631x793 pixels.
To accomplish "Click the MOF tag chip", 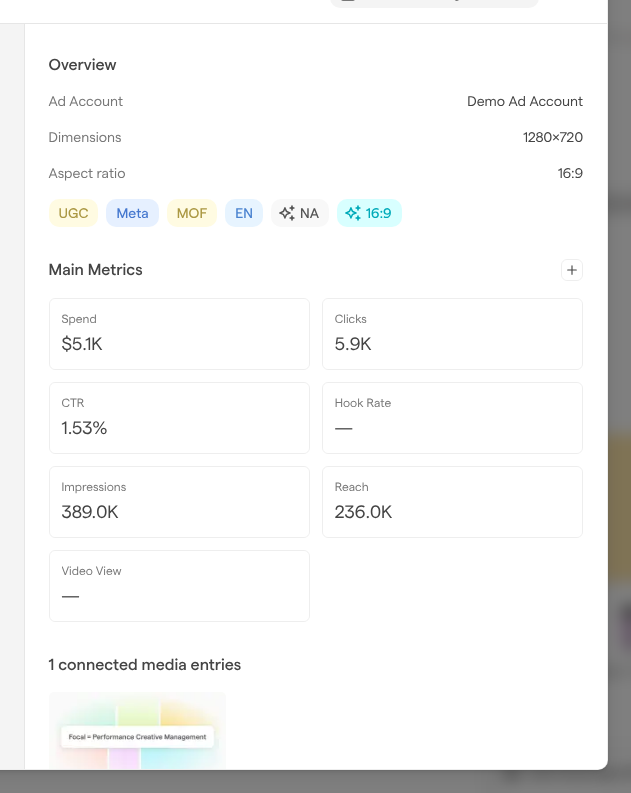I will (x=192, y=213).
